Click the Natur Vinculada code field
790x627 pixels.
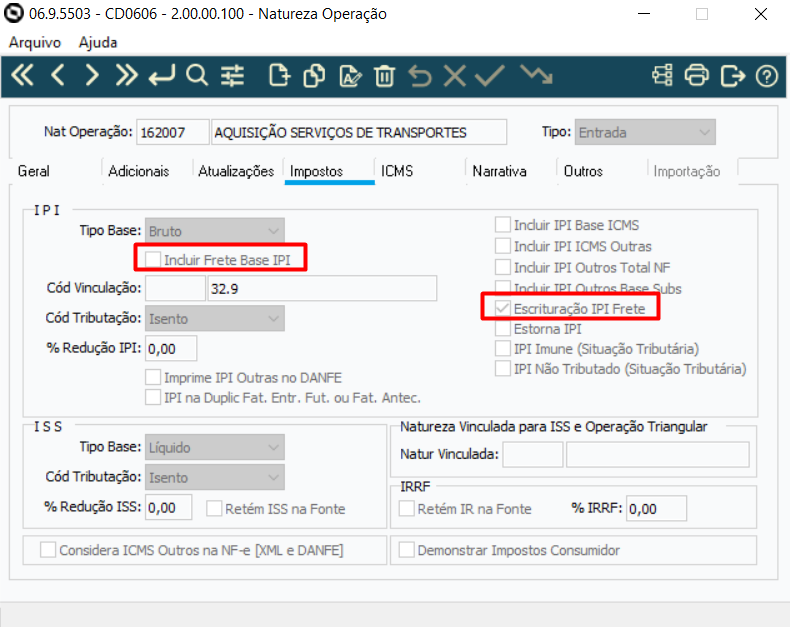pyautogui.click(x=533, y=454)
